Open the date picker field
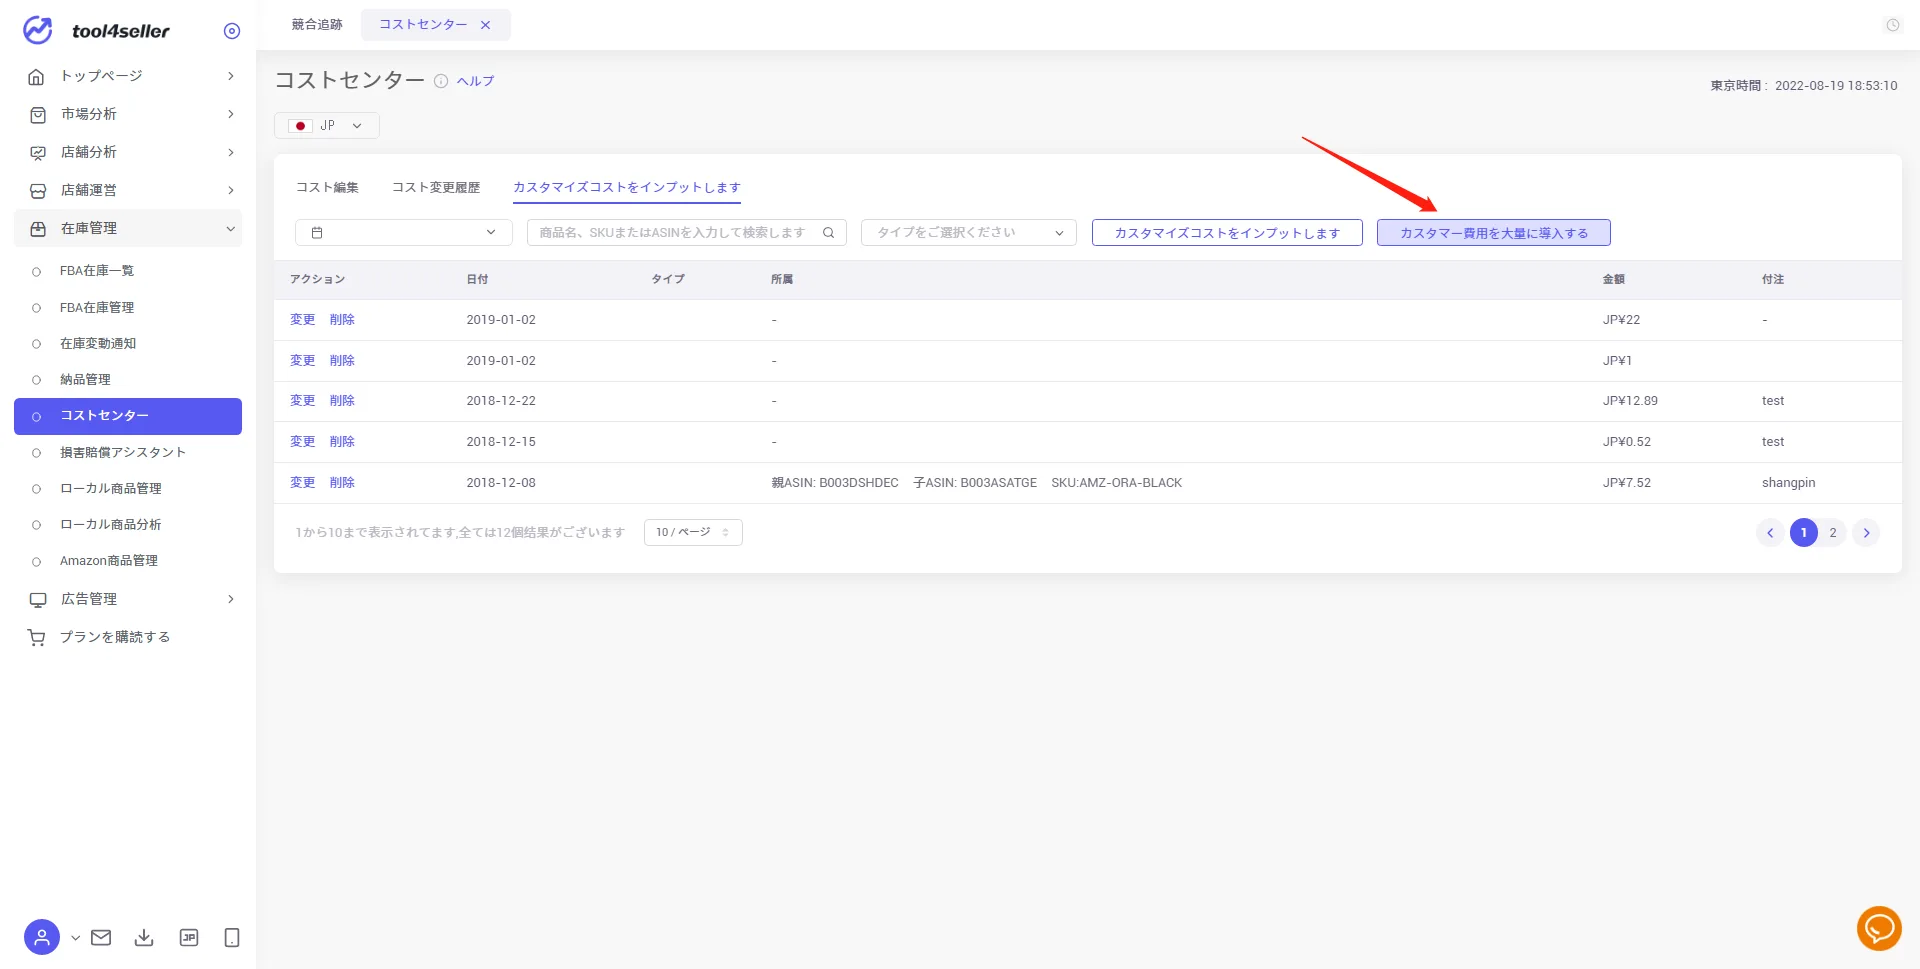This screenshot has height=969, width=1920. (404, 233)
